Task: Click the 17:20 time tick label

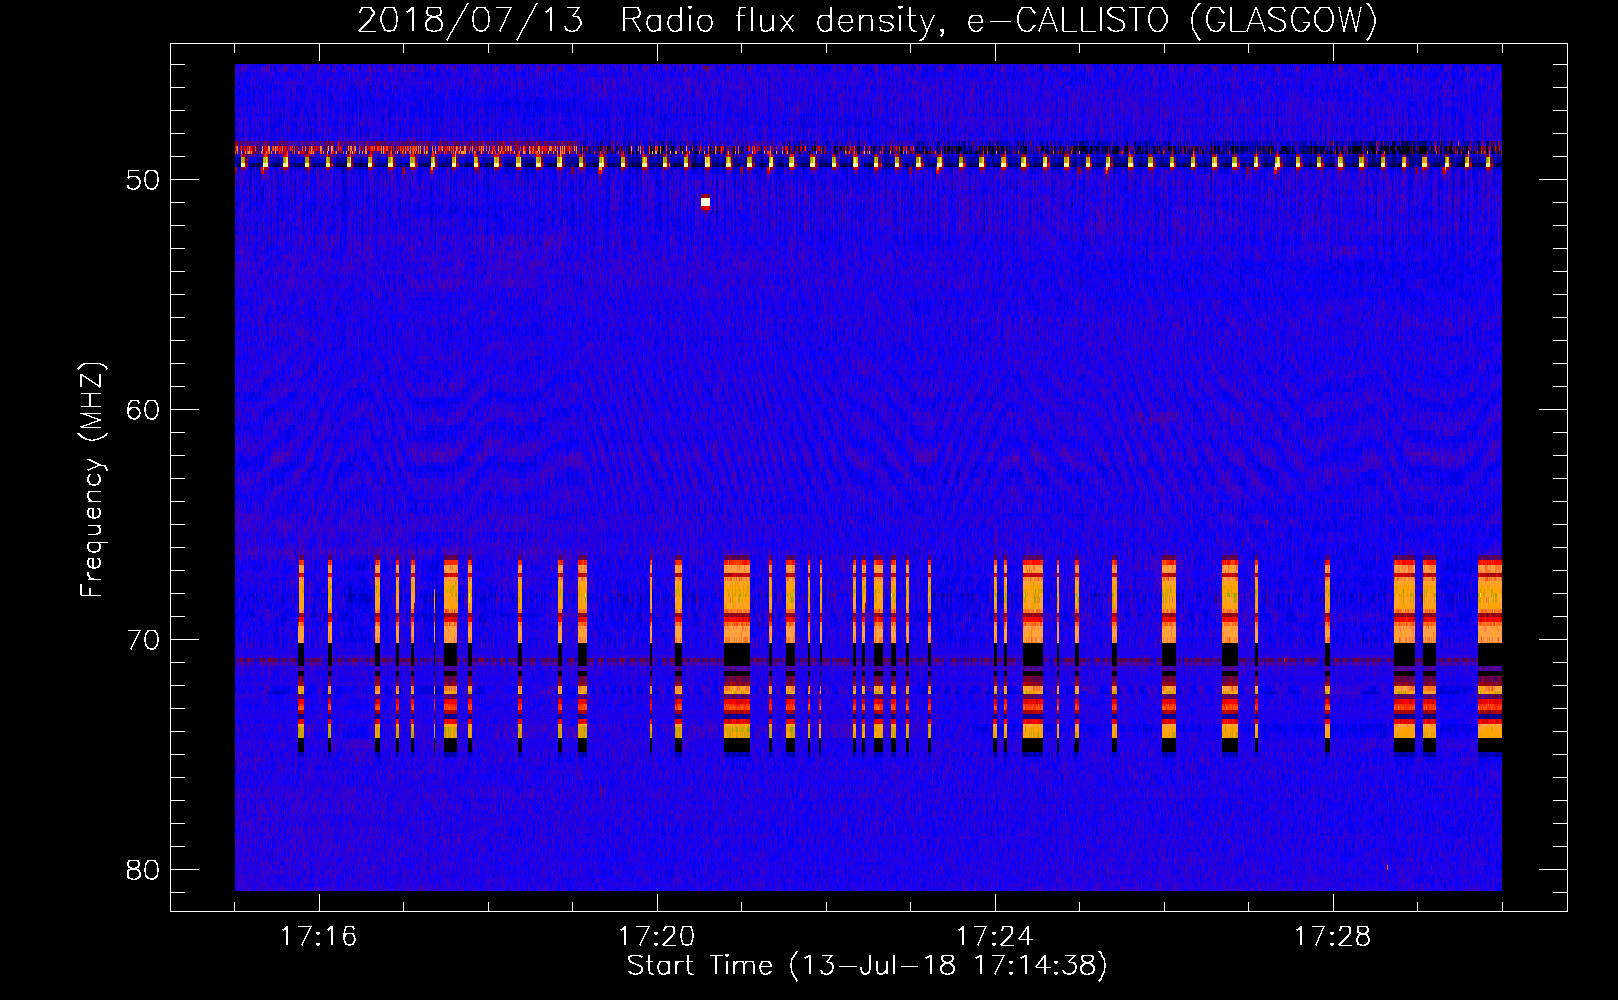Action: tap(656, 937)
